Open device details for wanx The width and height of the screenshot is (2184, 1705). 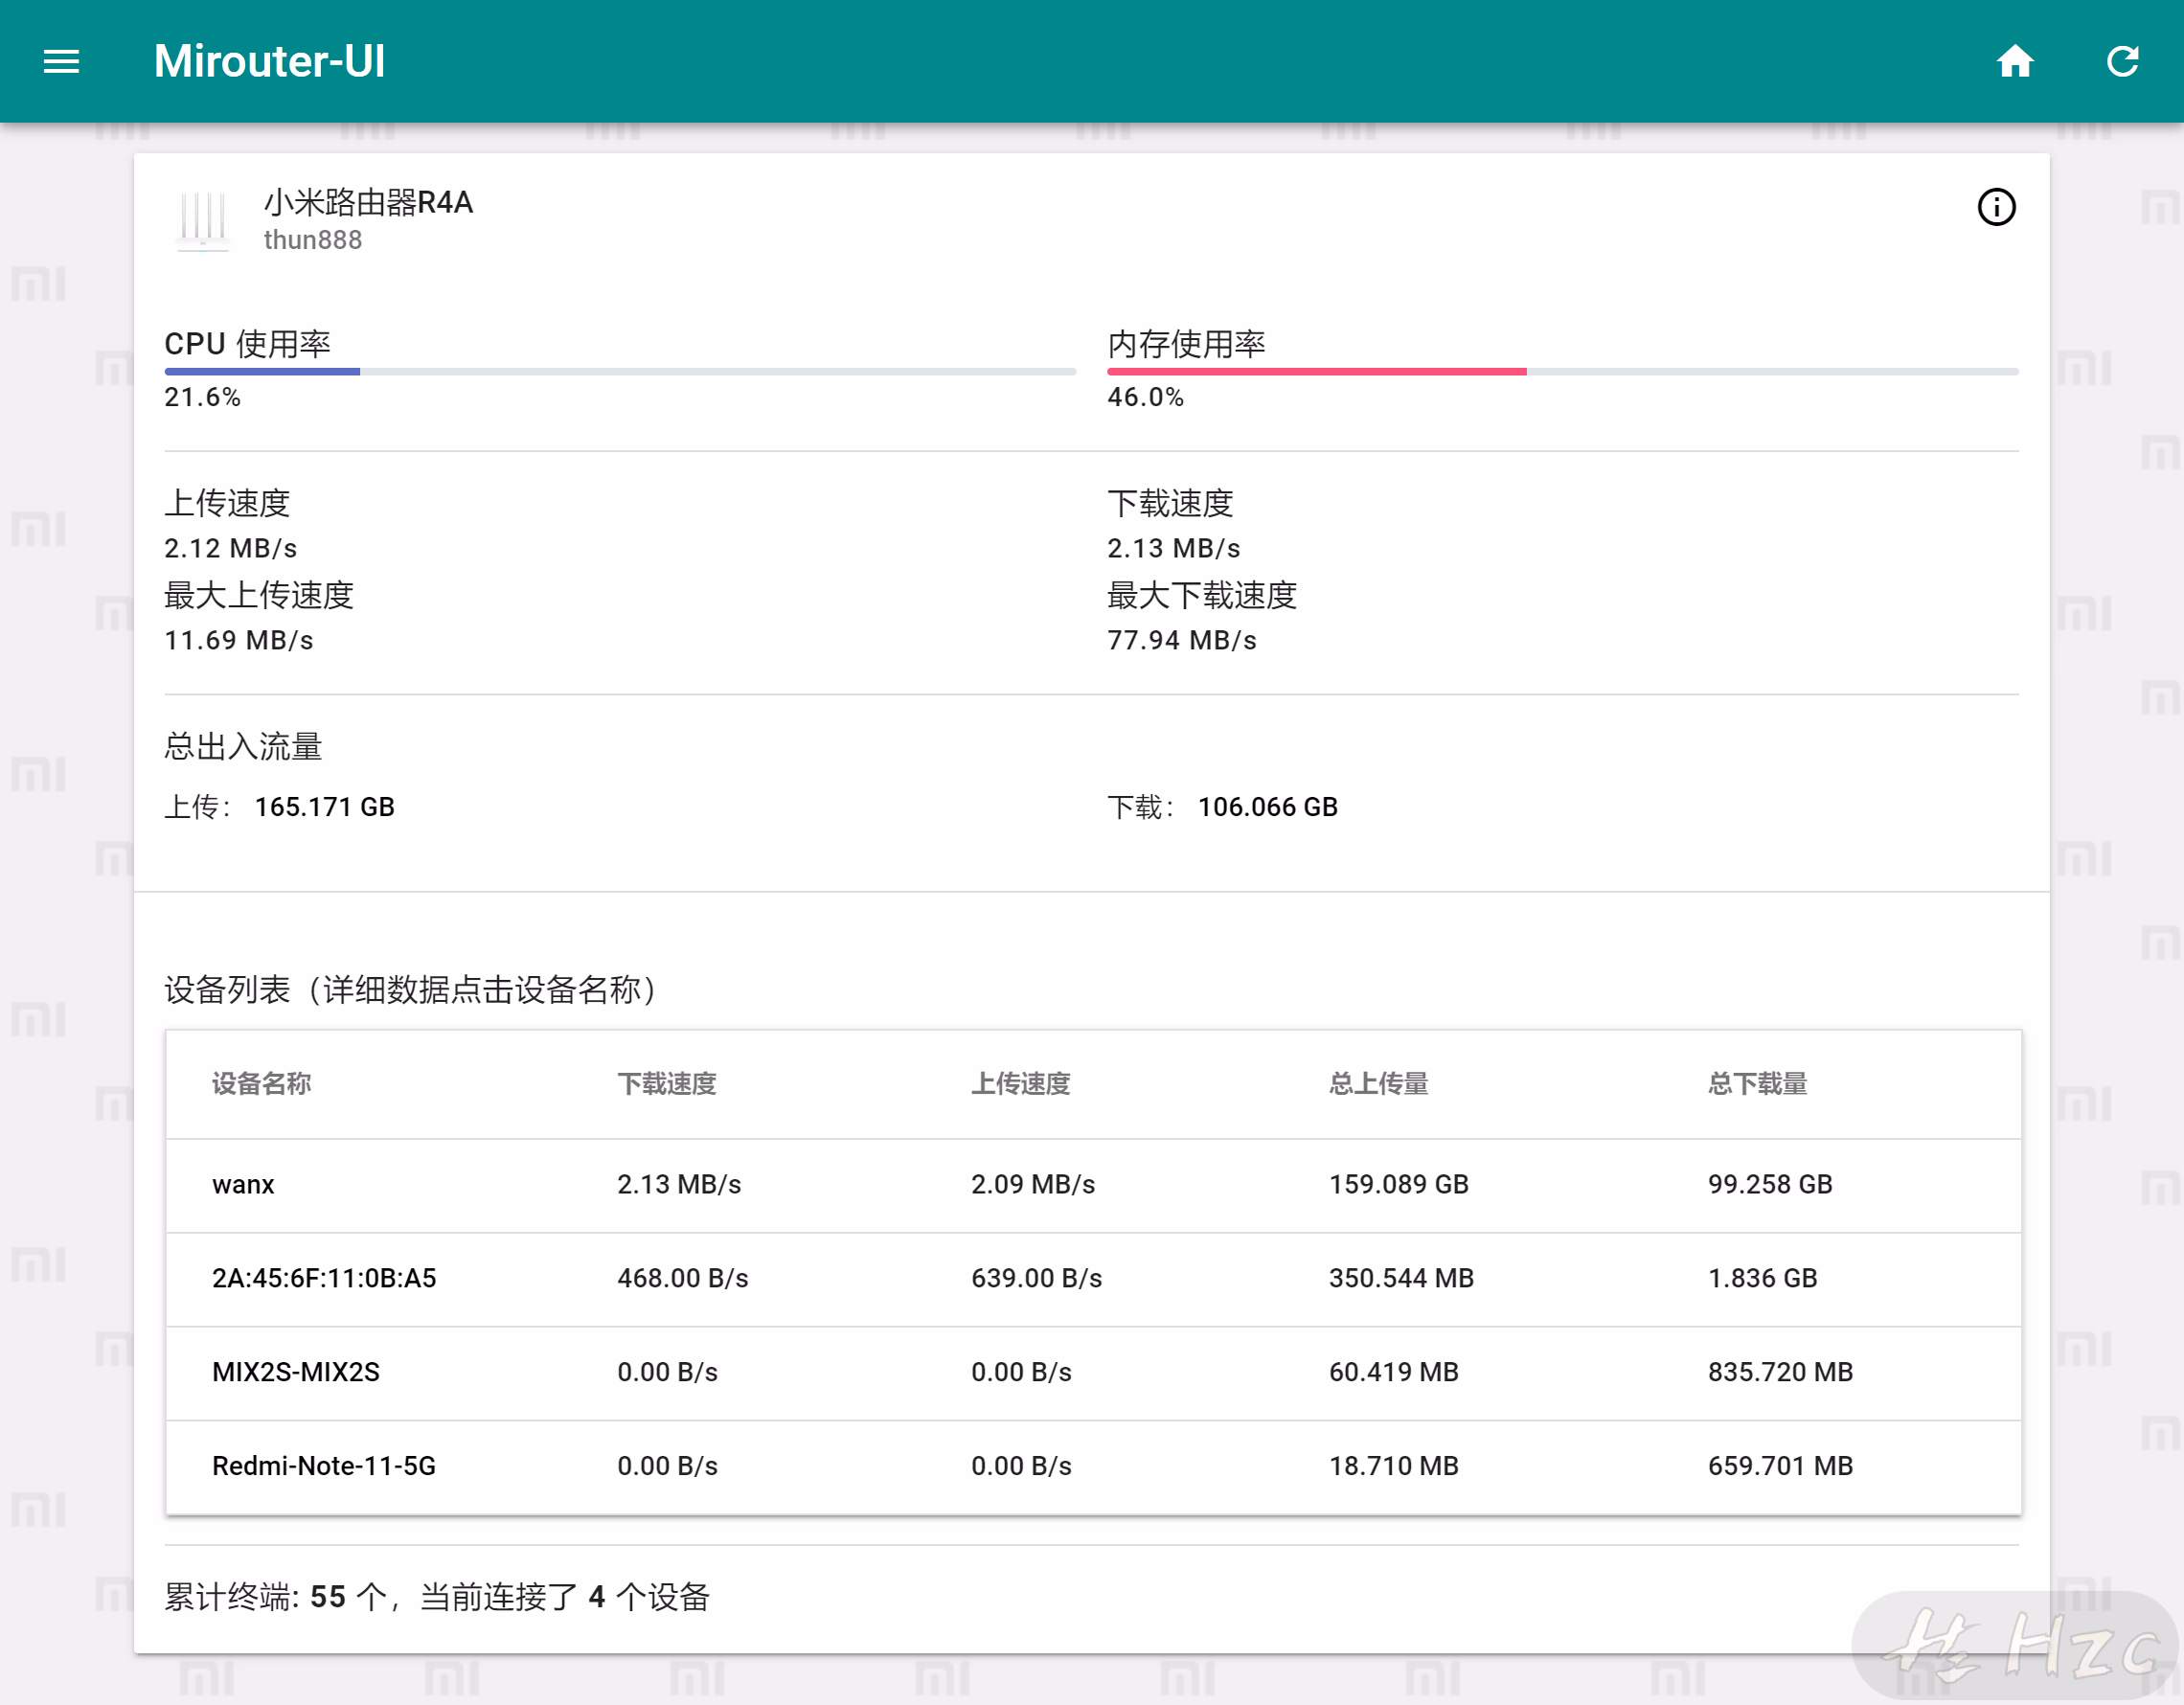[243, 1185]
